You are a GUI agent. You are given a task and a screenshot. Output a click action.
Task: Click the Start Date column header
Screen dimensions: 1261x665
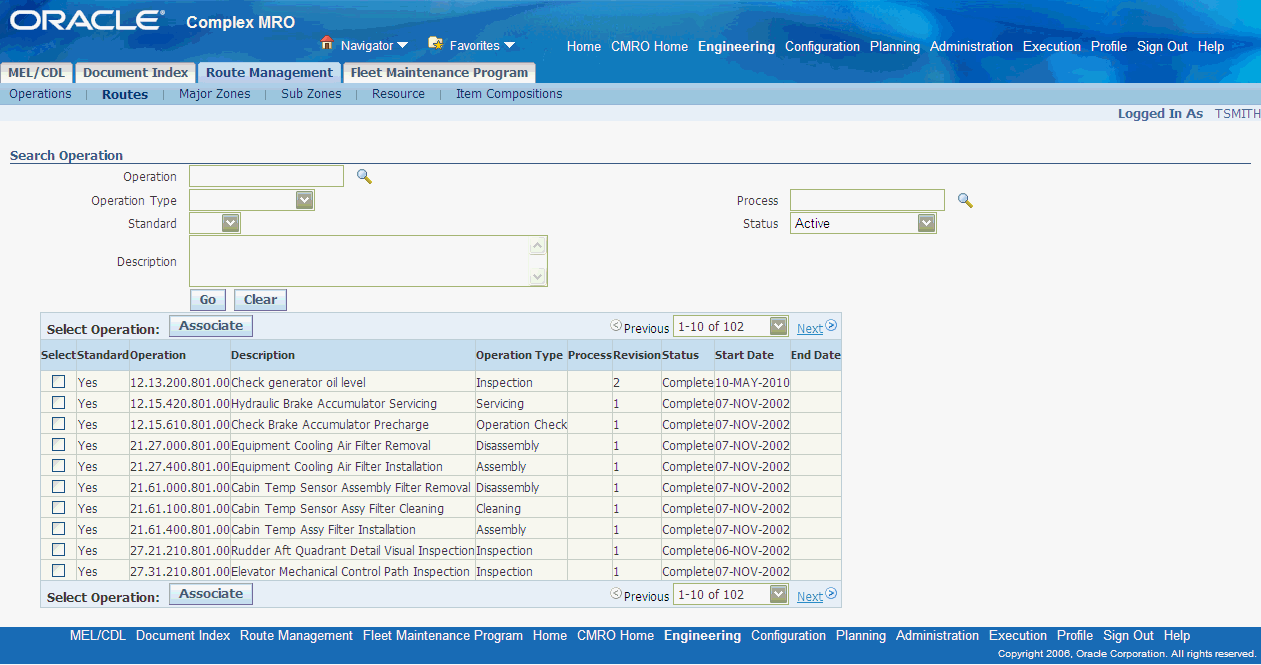pyautogui.click(x=744, y=355)
